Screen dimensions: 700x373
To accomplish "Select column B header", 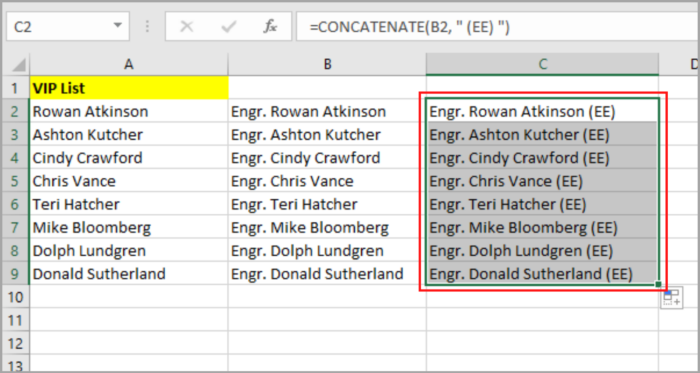I will [x=327, y=65].
